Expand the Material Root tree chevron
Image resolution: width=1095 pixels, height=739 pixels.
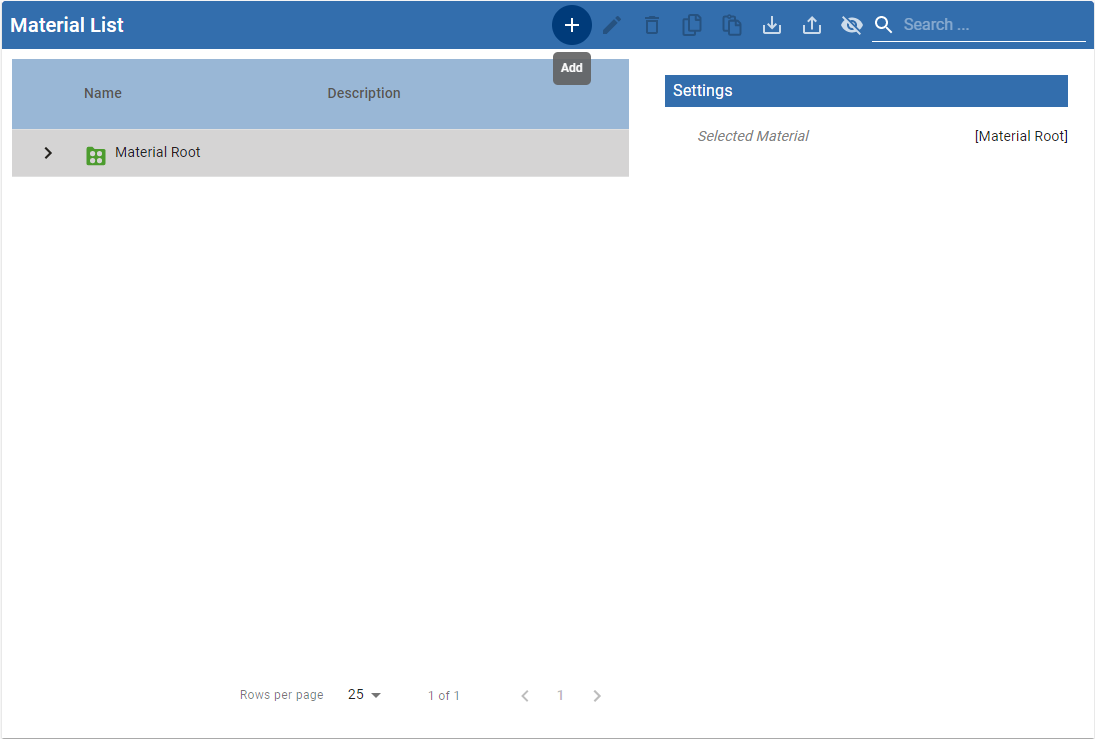[48, 153]
